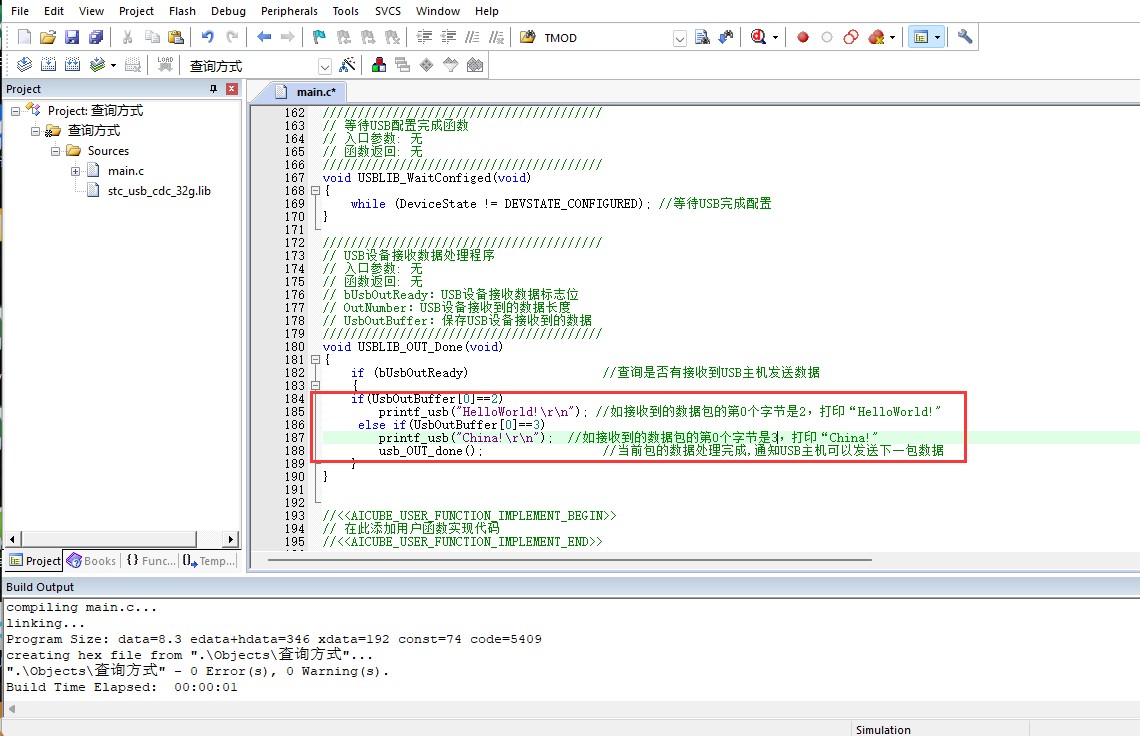Open Options for Target magic wand icon
The height and width of the screenshot is (736, 1140).
[x=347, y=65]
